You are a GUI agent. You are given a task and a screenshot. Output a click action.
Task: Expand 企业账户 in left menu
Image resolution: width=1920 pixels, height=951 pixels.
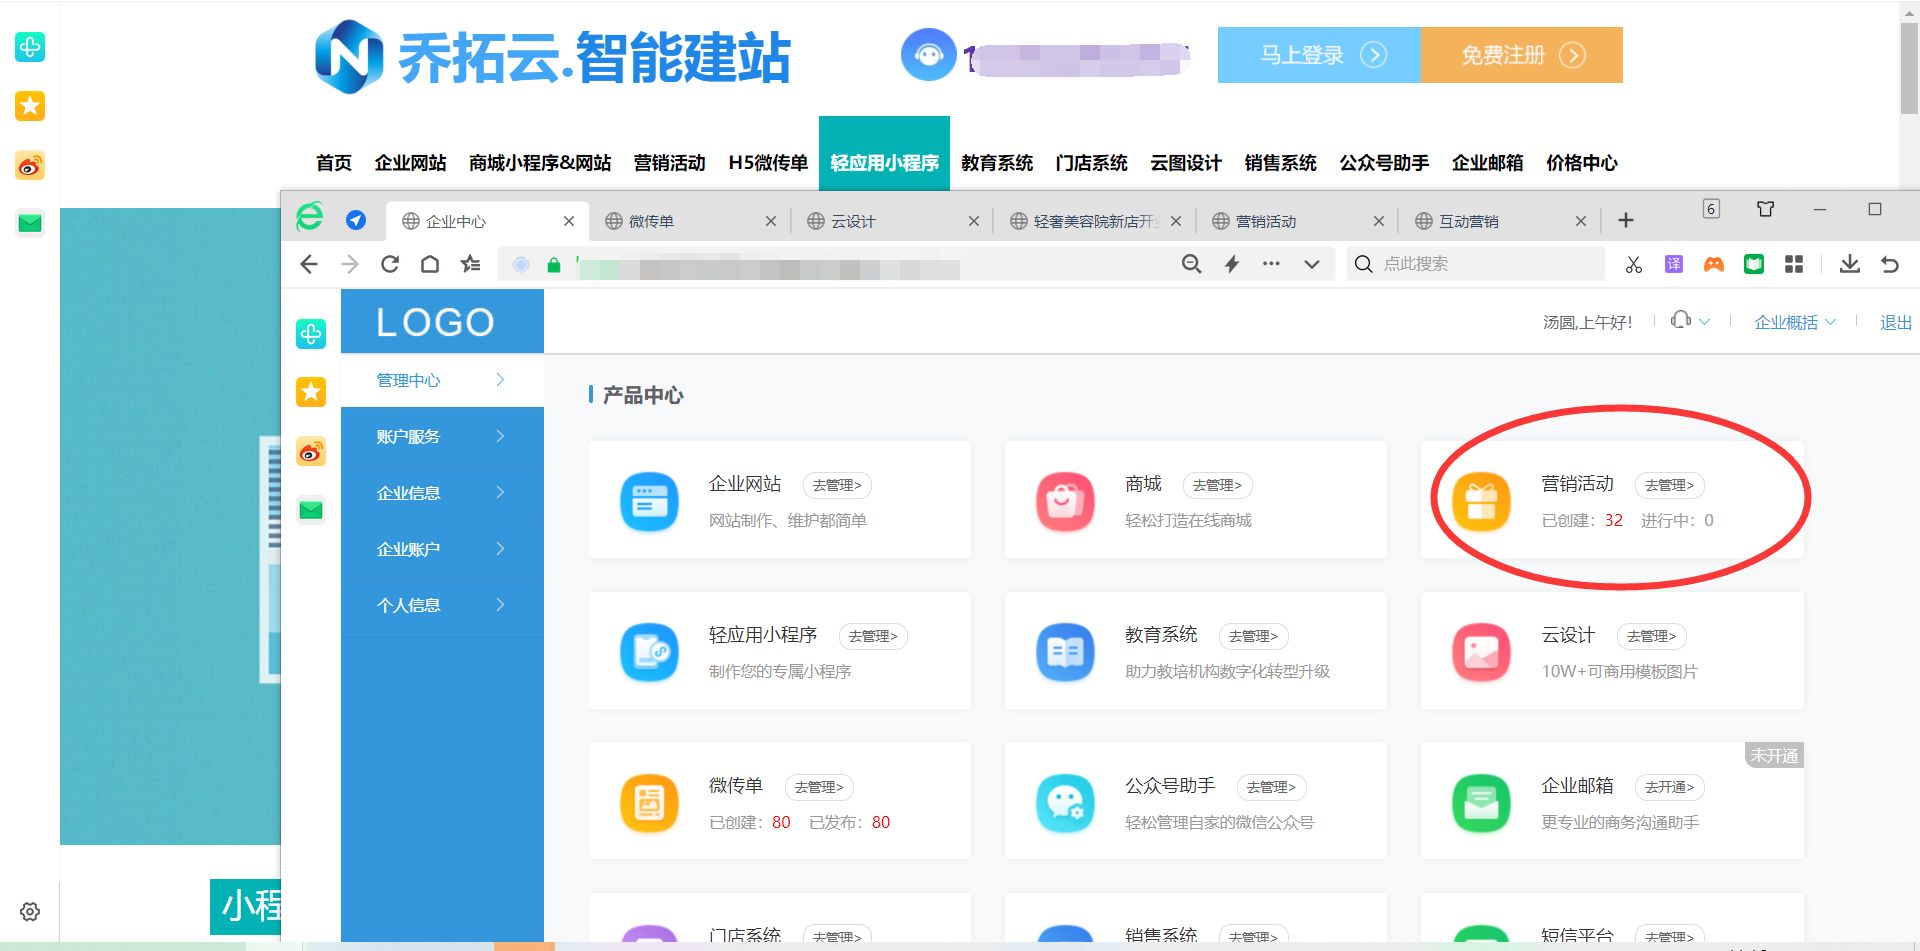tap(442, 548)
